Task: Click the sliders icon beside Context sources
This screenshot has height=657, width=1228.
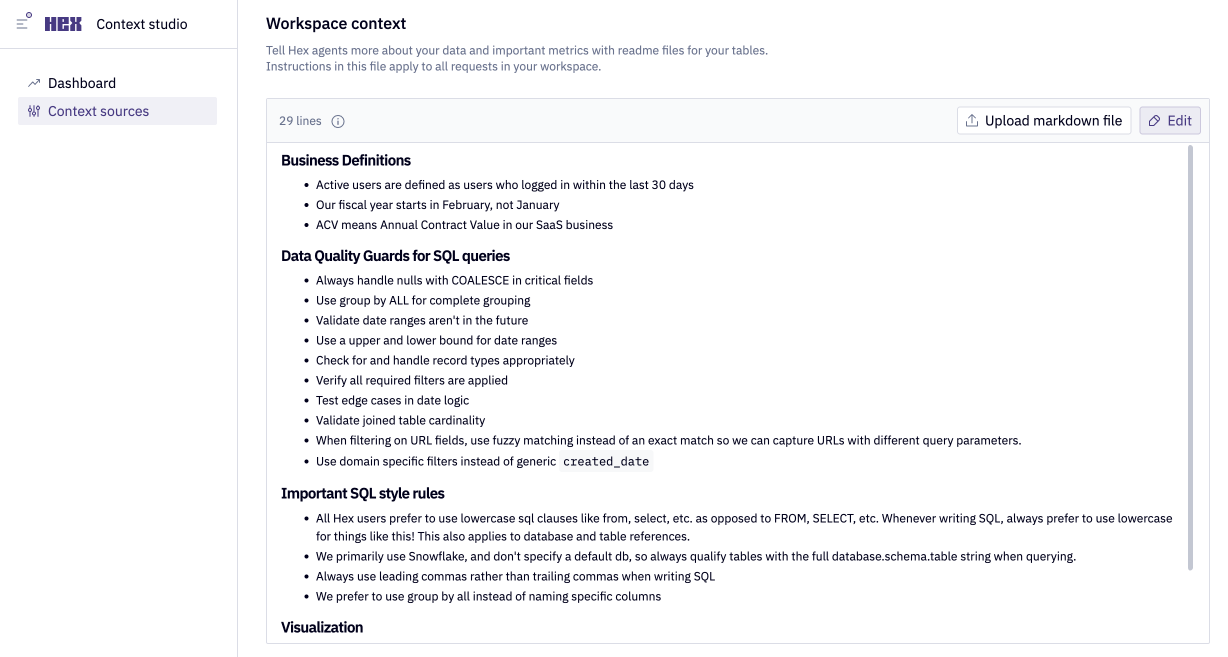Action: (33, 111)
